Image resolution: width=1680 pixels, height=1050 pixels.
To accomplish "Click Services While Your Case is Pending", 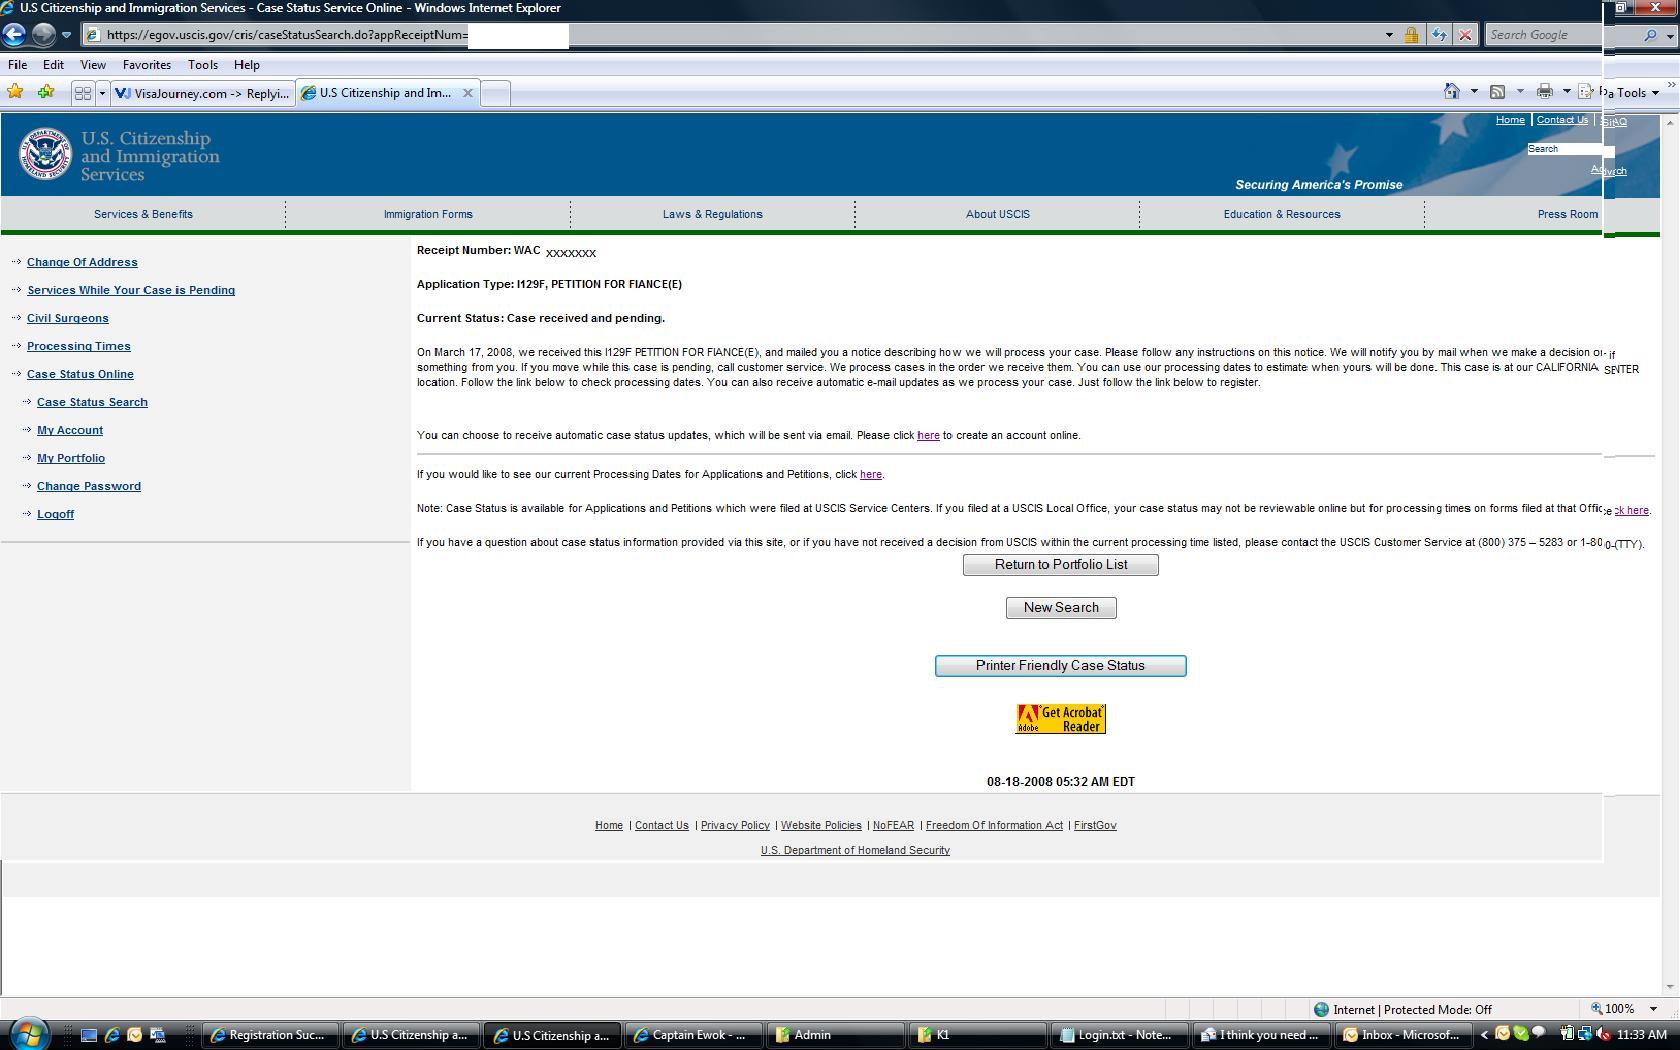I will tap(131, 290).
